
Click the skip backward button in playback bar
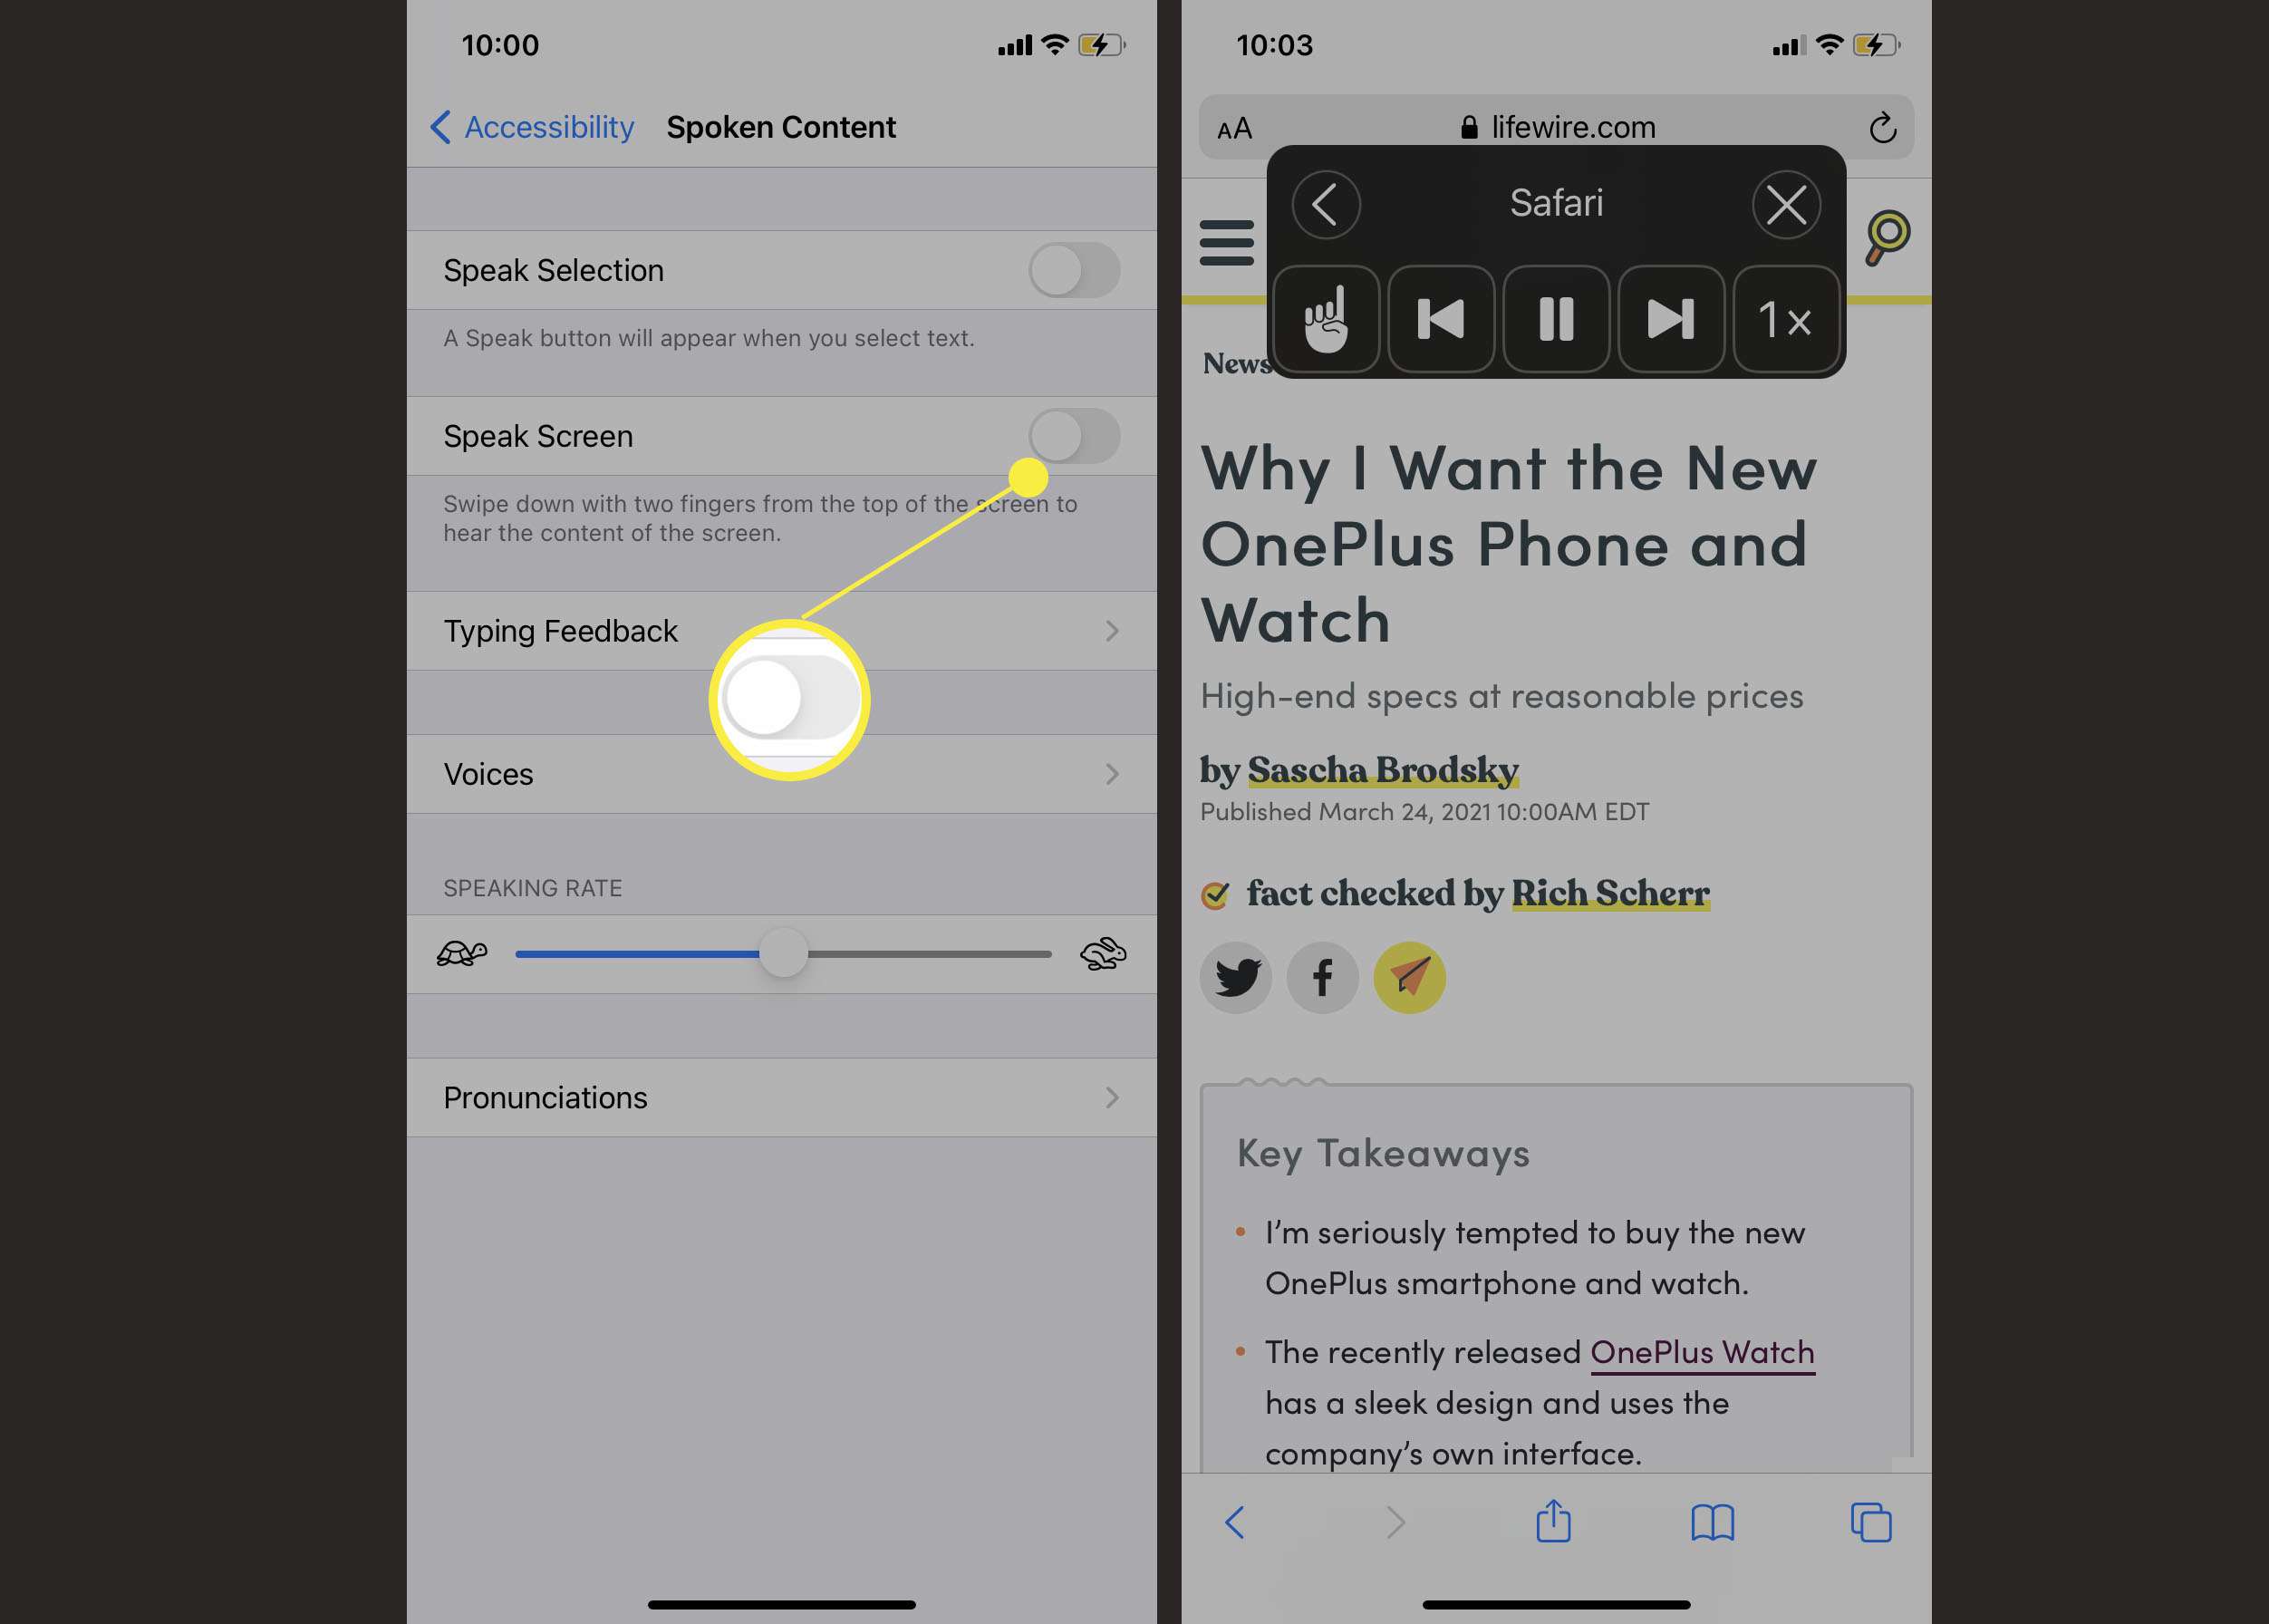[1441, 318]
